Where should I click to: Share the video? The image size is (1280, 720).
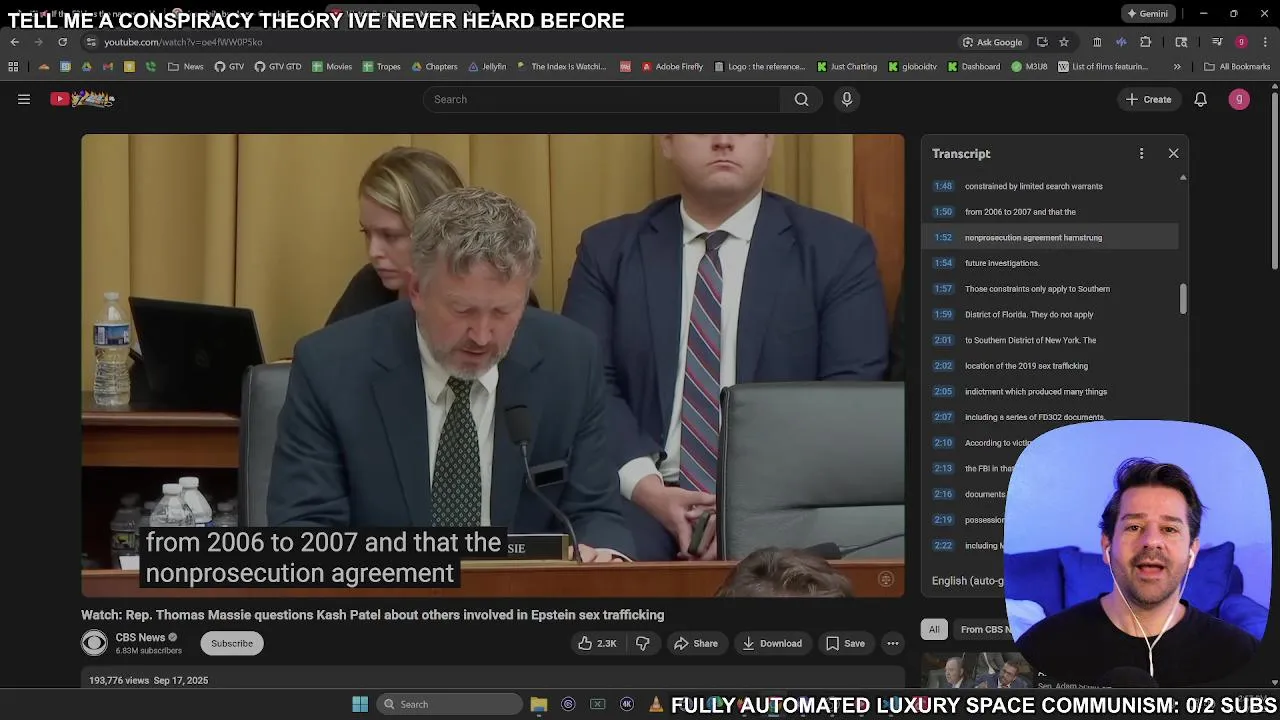pyautogui.click(x=696, y=643)
